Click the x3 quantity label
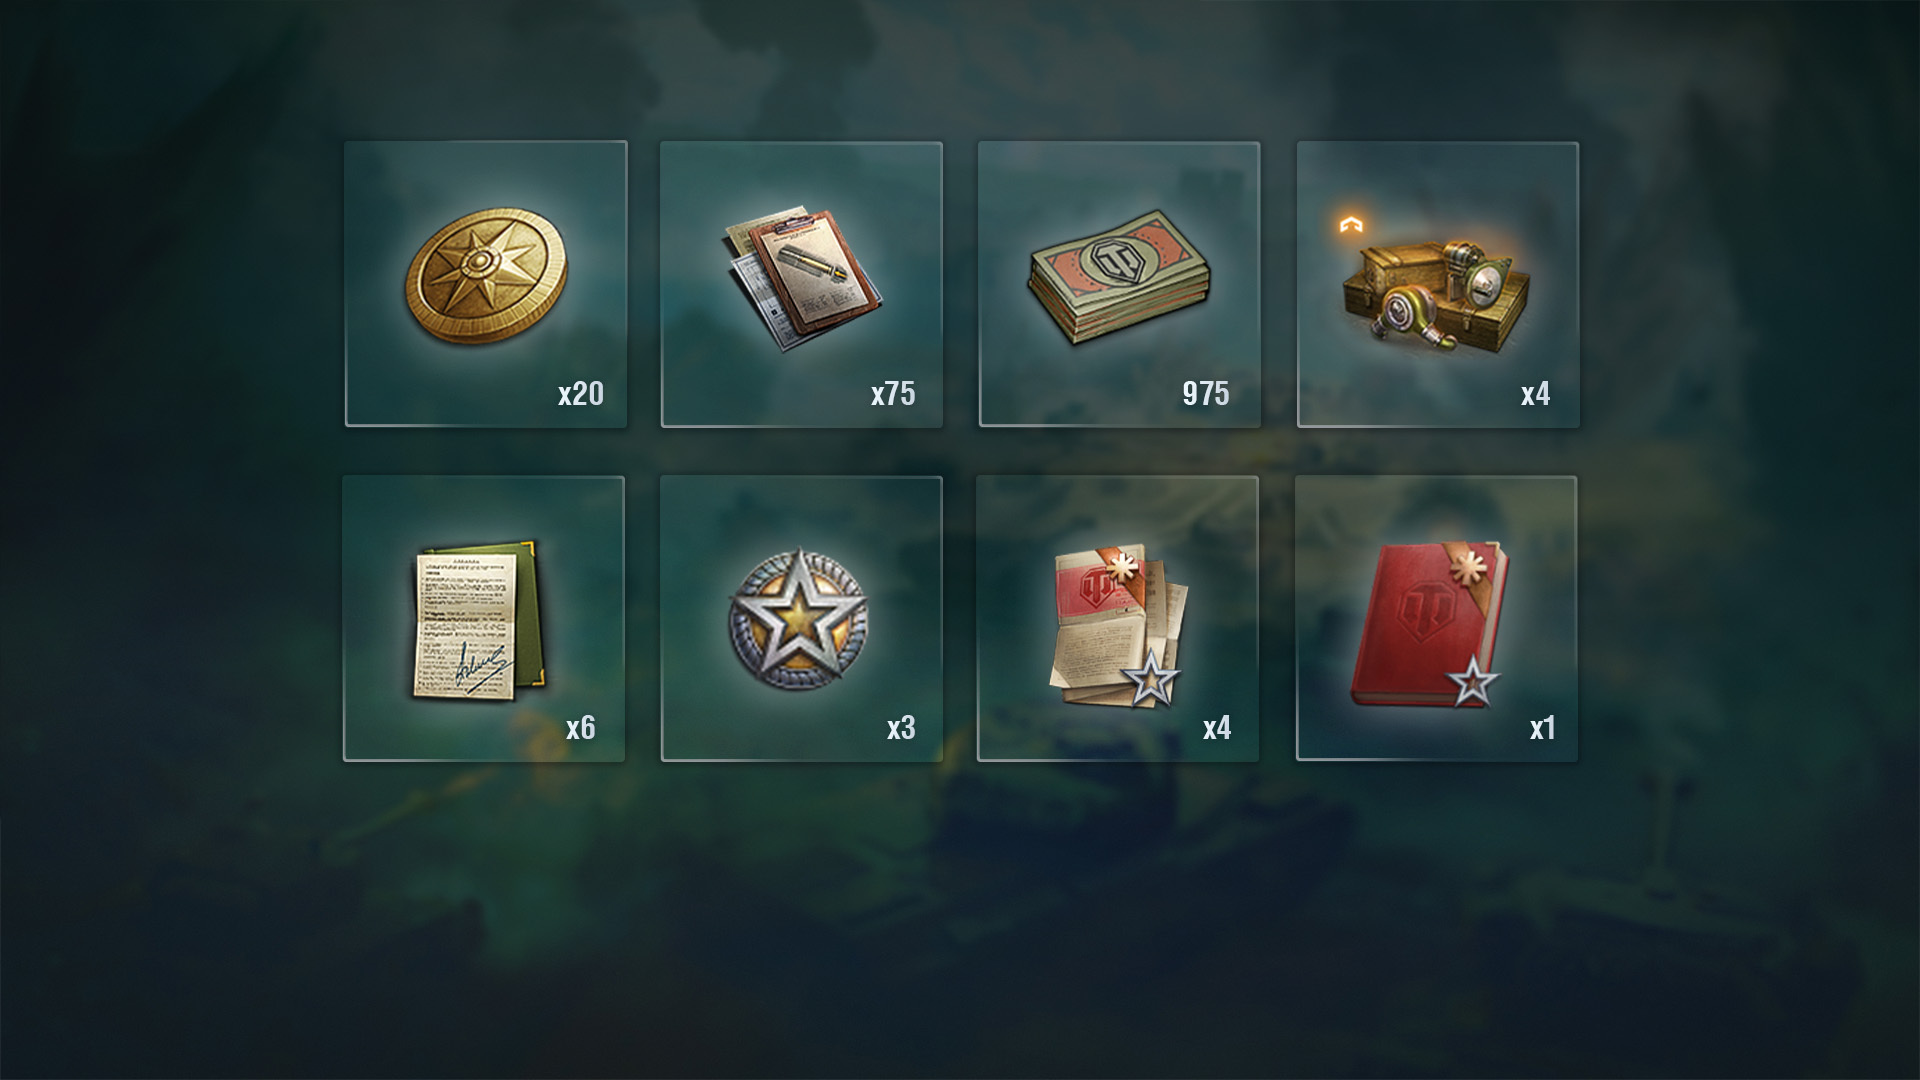Image resolution: width=1920 pixels, height=1080 pixels. click(x=901, y=728)
